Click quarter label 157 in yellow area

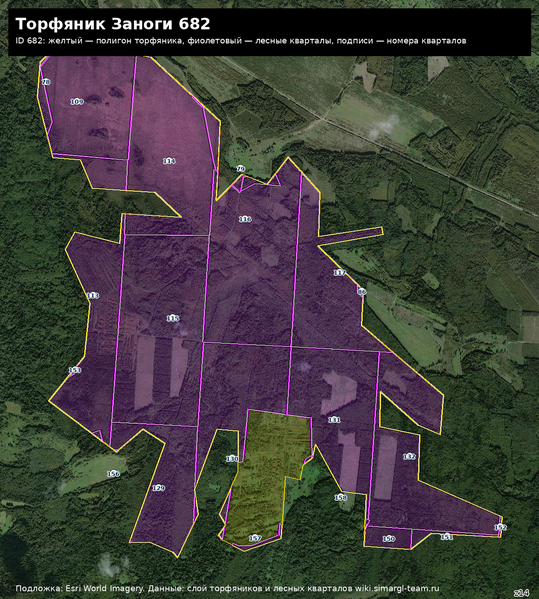255,538
